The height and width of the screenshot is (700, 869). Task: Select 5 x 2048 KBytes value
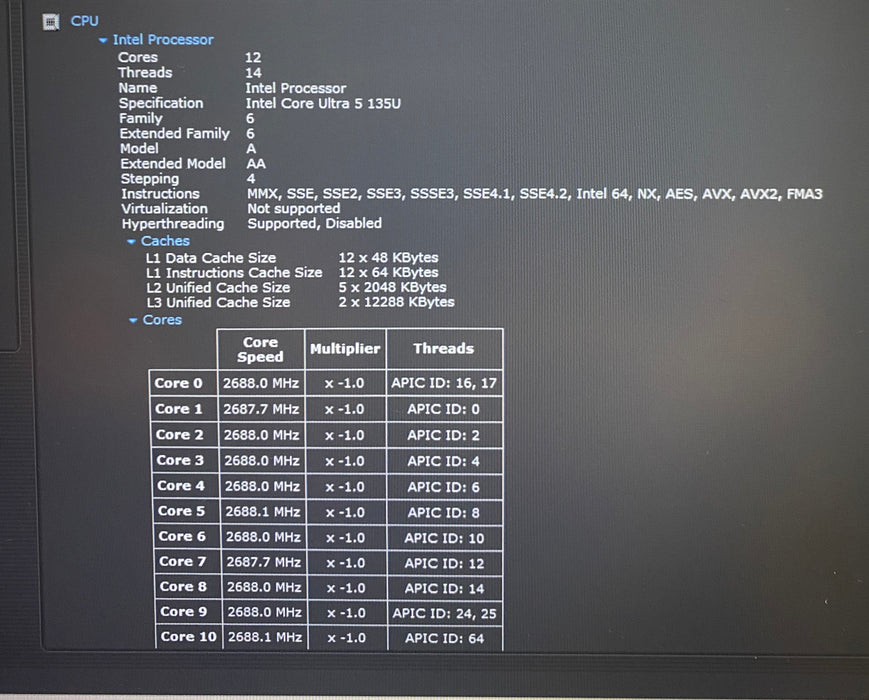[392, 287]
